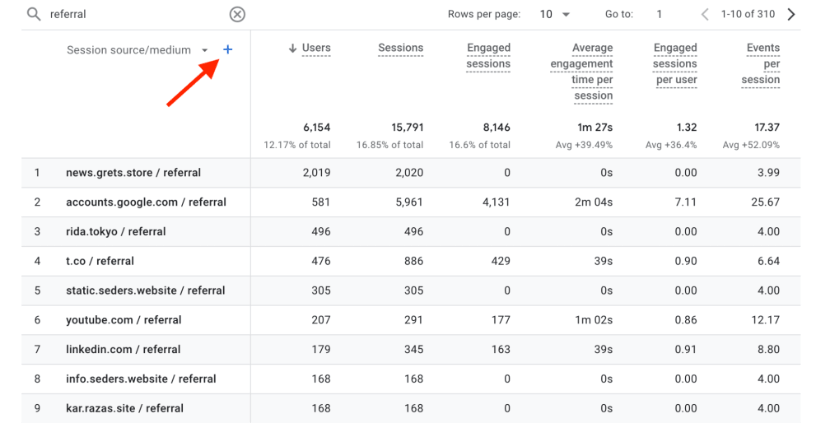Expand Session source/medium dimension dropdown
823x423 pixels.
tap(205, 50)
